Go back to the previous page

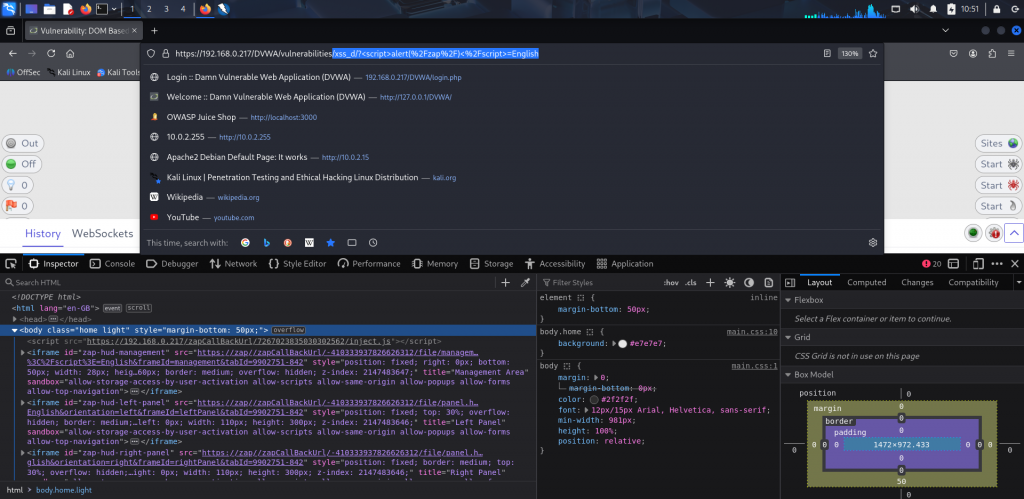pos(12,54)
